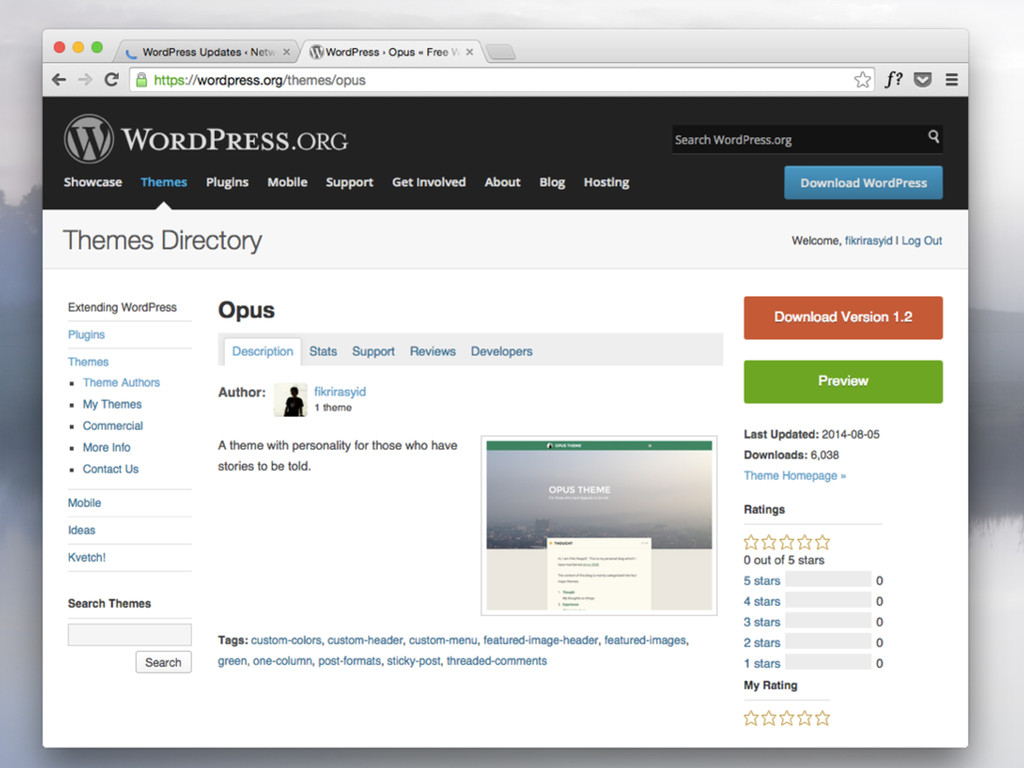Open the f? font extension icon
The height and width of the screenshot is (768, 1024).
893,80
